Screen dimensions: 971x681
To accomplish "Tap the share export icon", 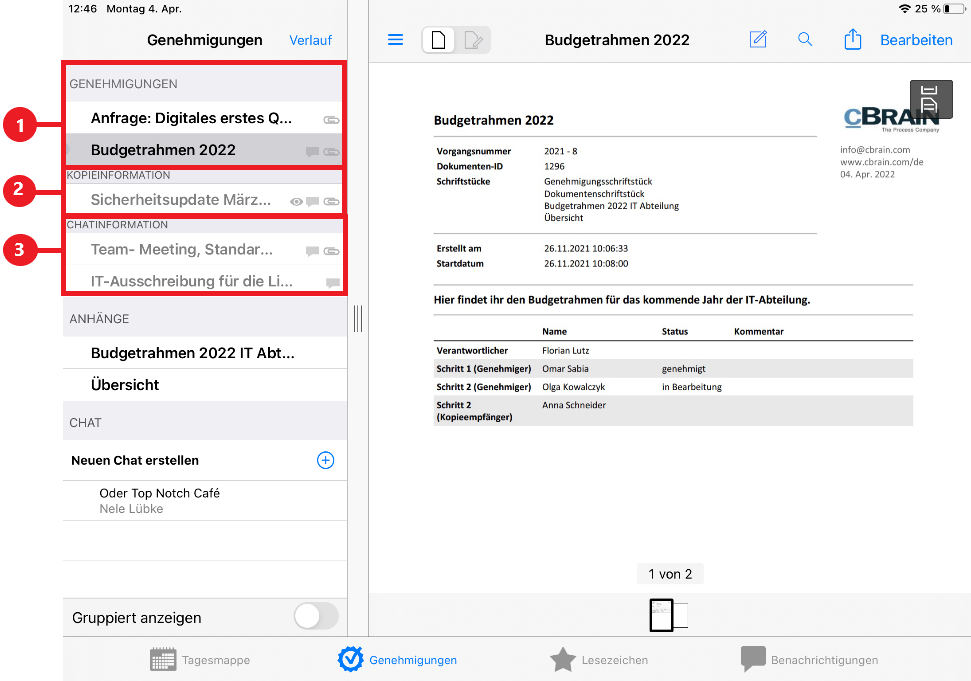I will [x=852, y=40].
